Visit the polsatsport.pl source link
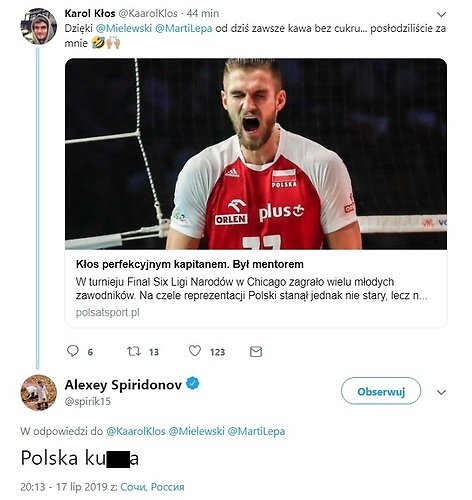Image resolution: width=472 pixels, height=500 pixels. (108, 312)
